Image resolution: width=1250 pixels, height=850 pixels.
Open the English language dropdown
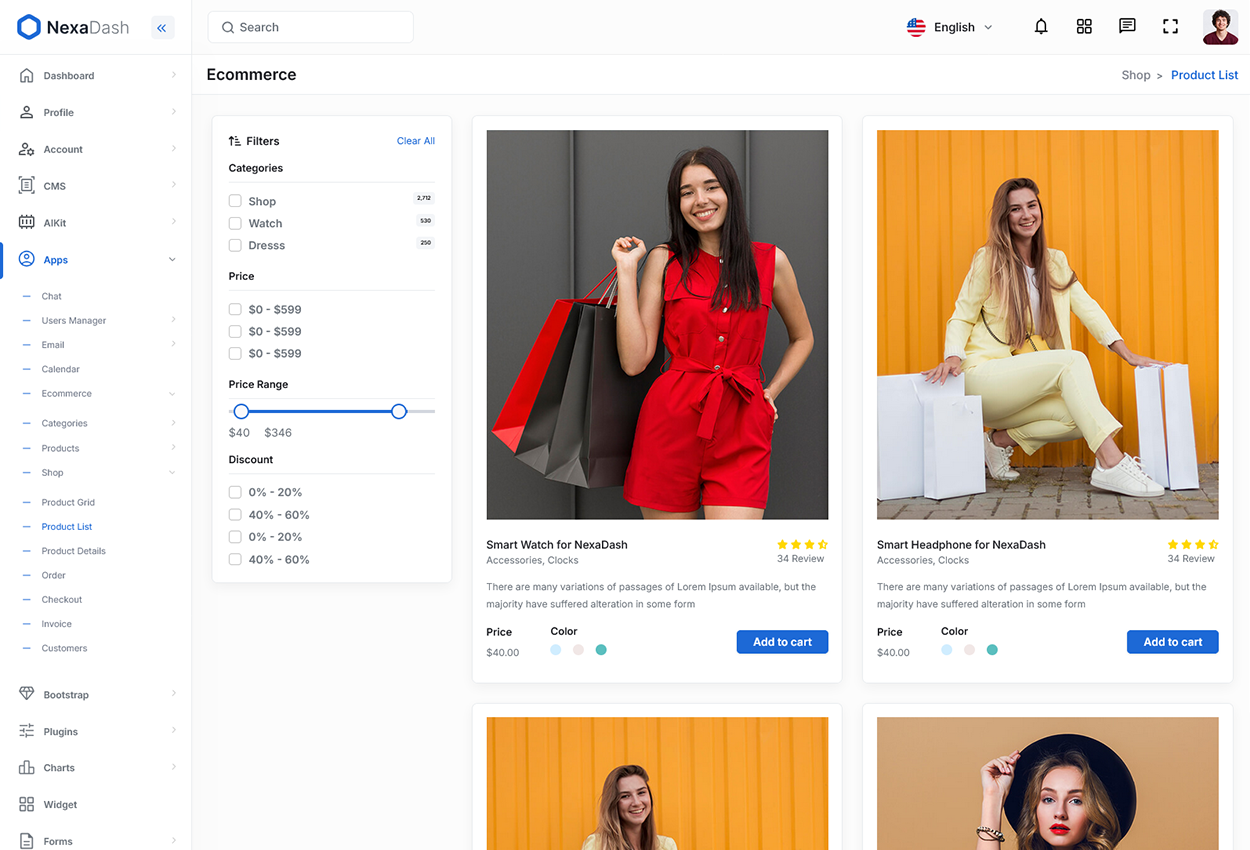tap(949, 27)
